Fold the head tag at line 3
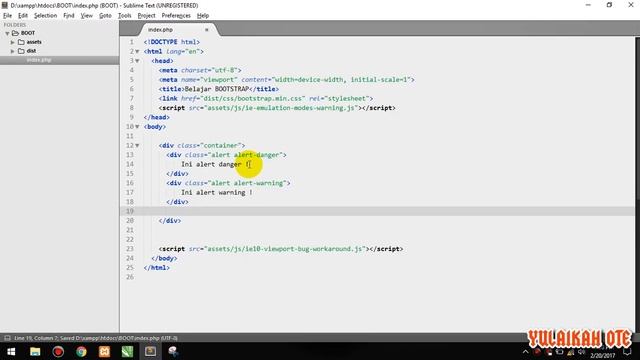This screenshot has height=360, width=640. [x=138, y=61]
